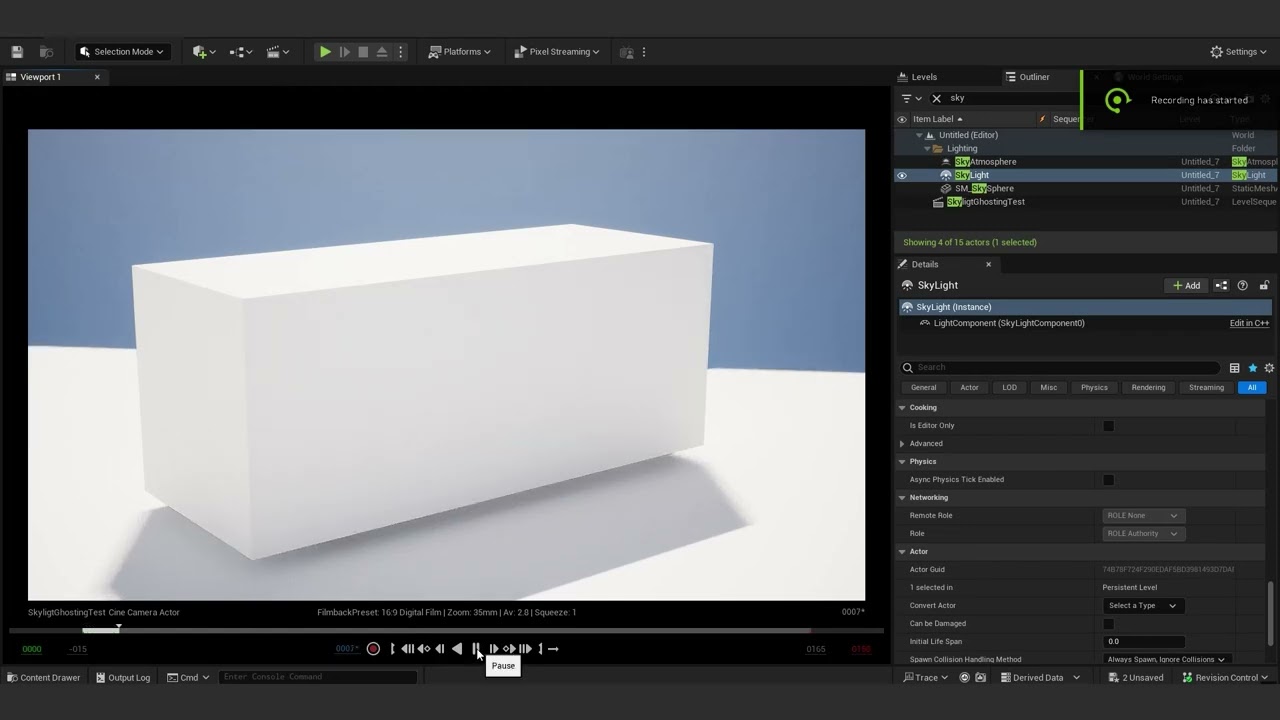Click the skip frame play button
Image resolution: width=1280 pixels, height=720 pixels.
(x=344, y=52)
